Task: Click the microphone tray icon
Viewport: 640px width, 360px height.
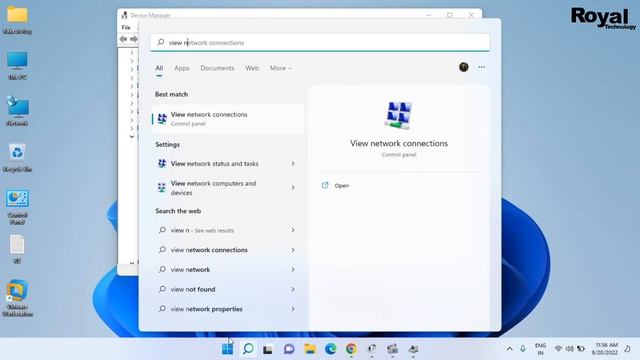Action: pos(523,349)
